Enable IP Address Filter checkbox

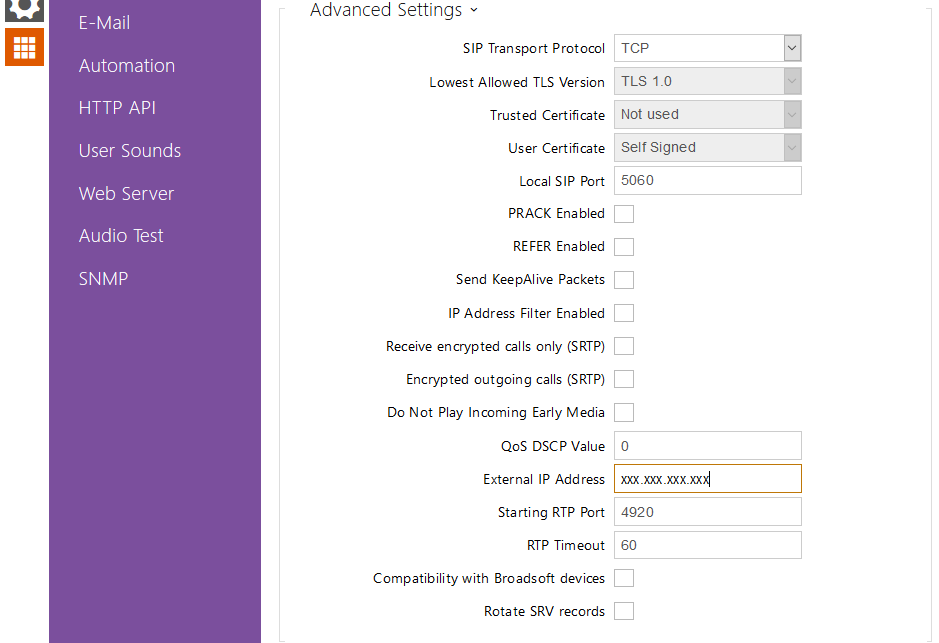(624, 313)
